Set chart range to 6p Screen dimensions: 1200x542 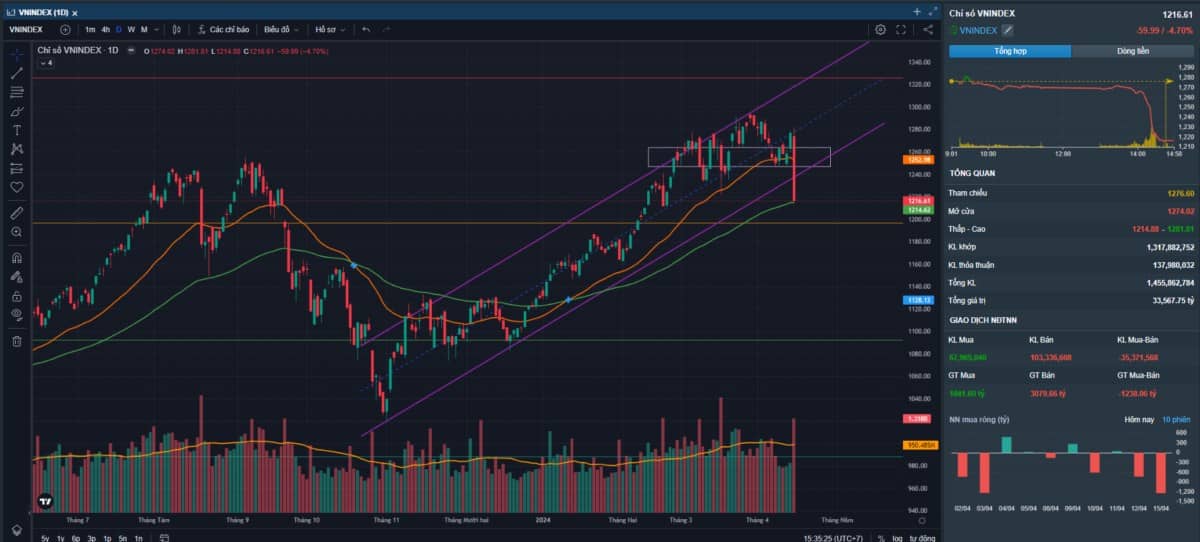click(x=76, y=538)
